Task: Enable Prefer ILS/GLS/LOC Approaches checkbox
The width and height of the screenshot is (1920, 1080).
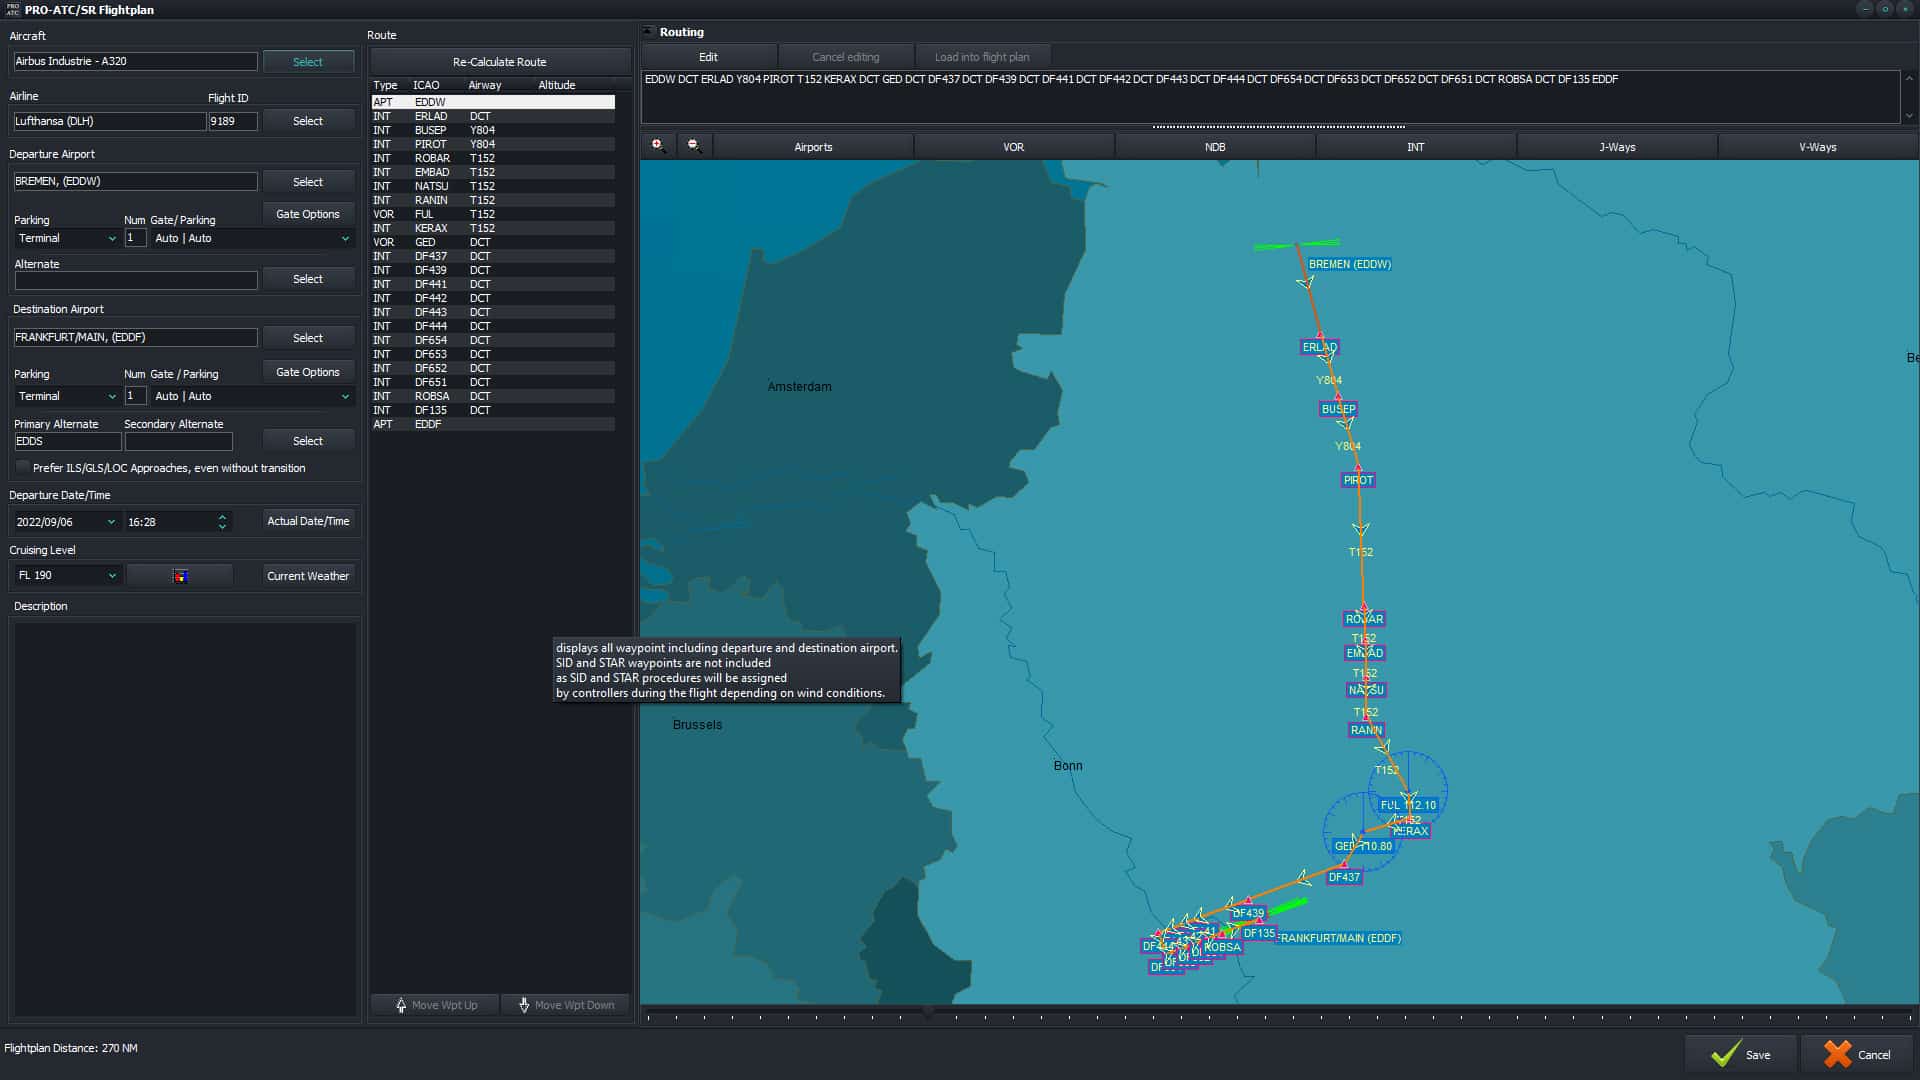Action: coord(23,468)
